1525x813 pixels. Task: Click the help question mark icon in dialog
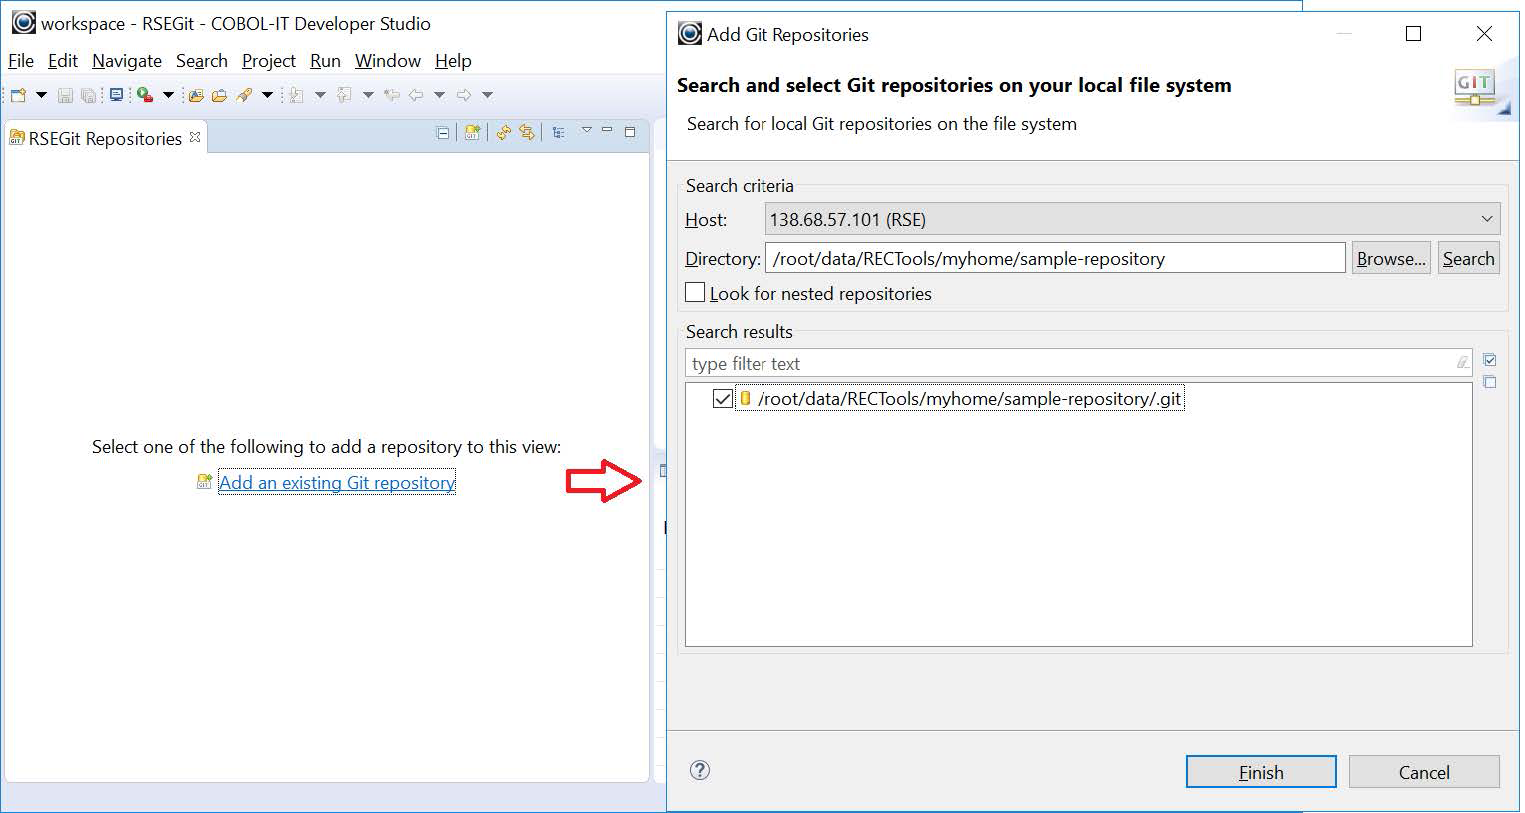[x=700, y=771]
